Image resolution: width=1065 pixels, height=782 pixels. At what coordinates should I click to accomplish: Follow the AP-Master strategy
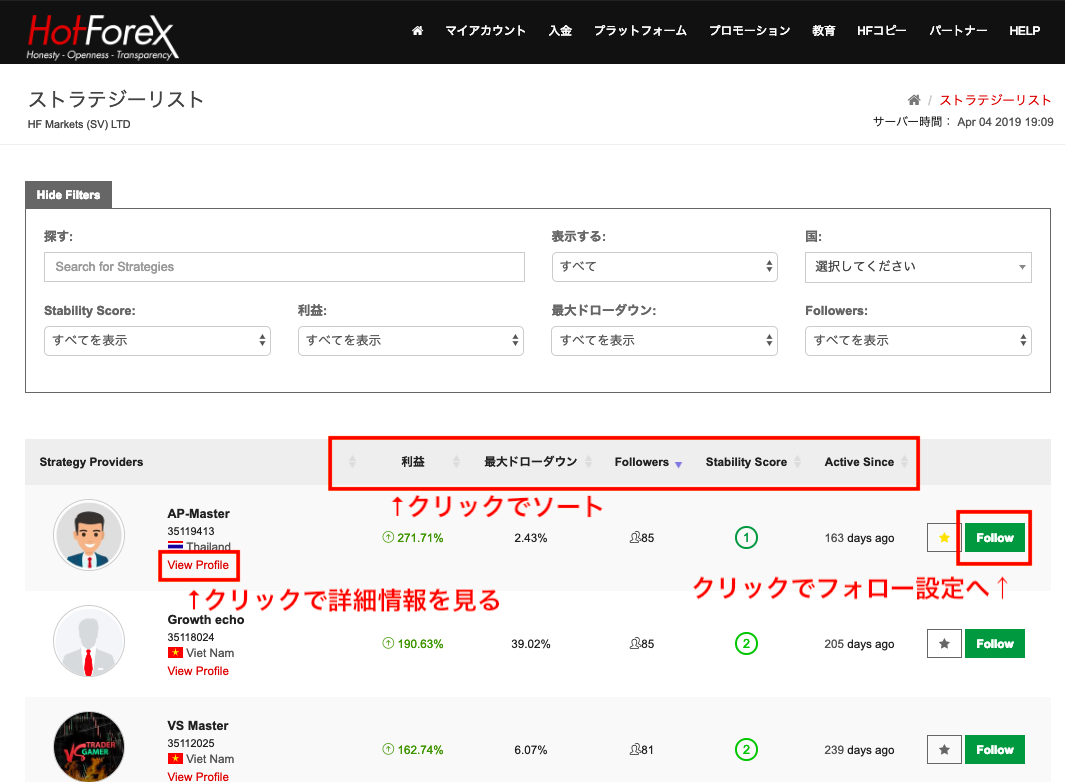[x=995, y=538]
